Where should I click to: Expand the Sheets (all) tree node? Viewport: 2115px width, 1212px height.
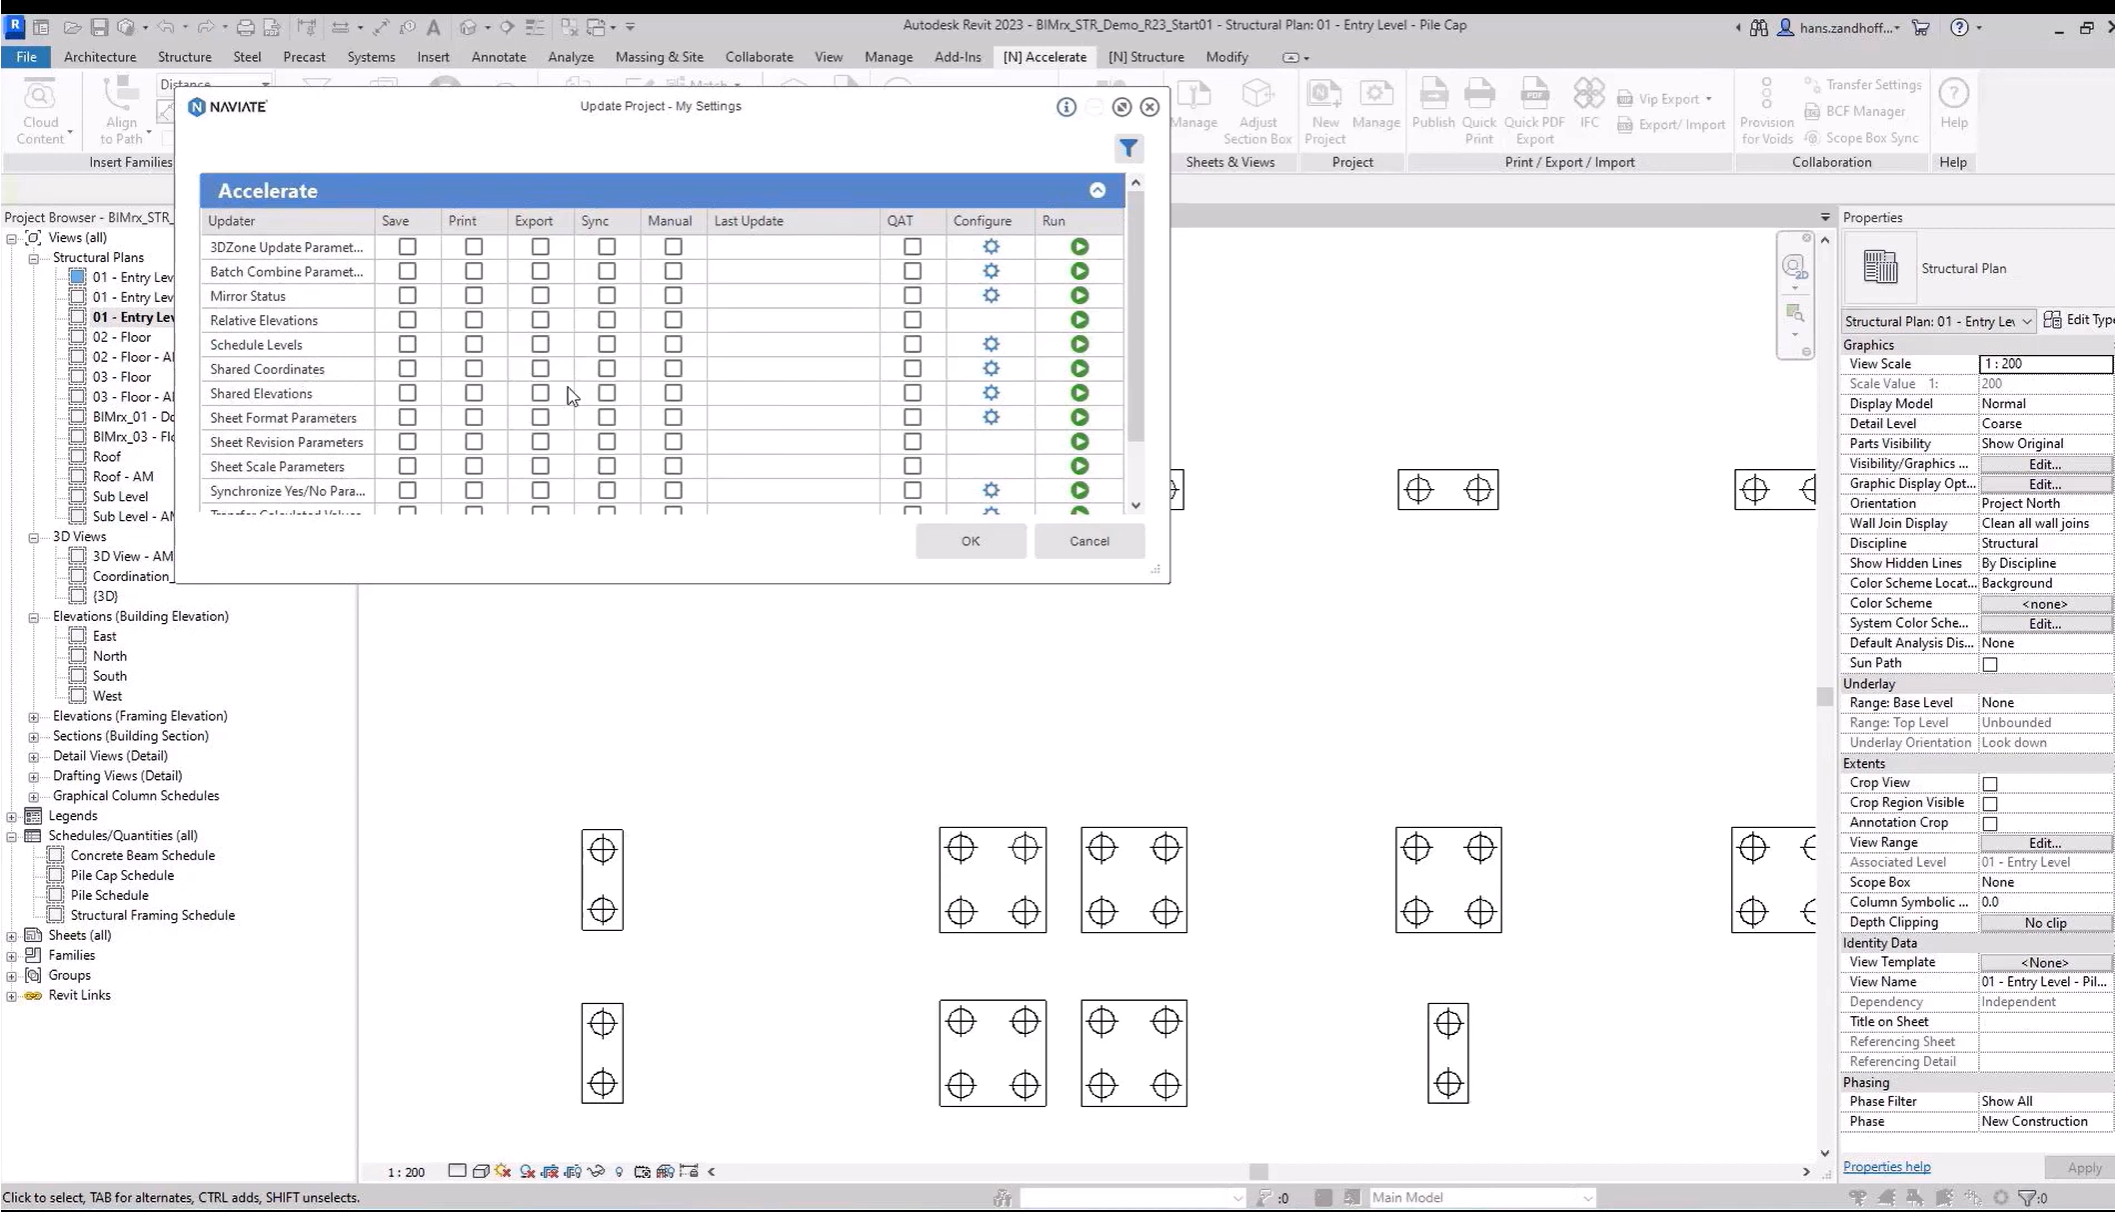[x=12, y=936]
